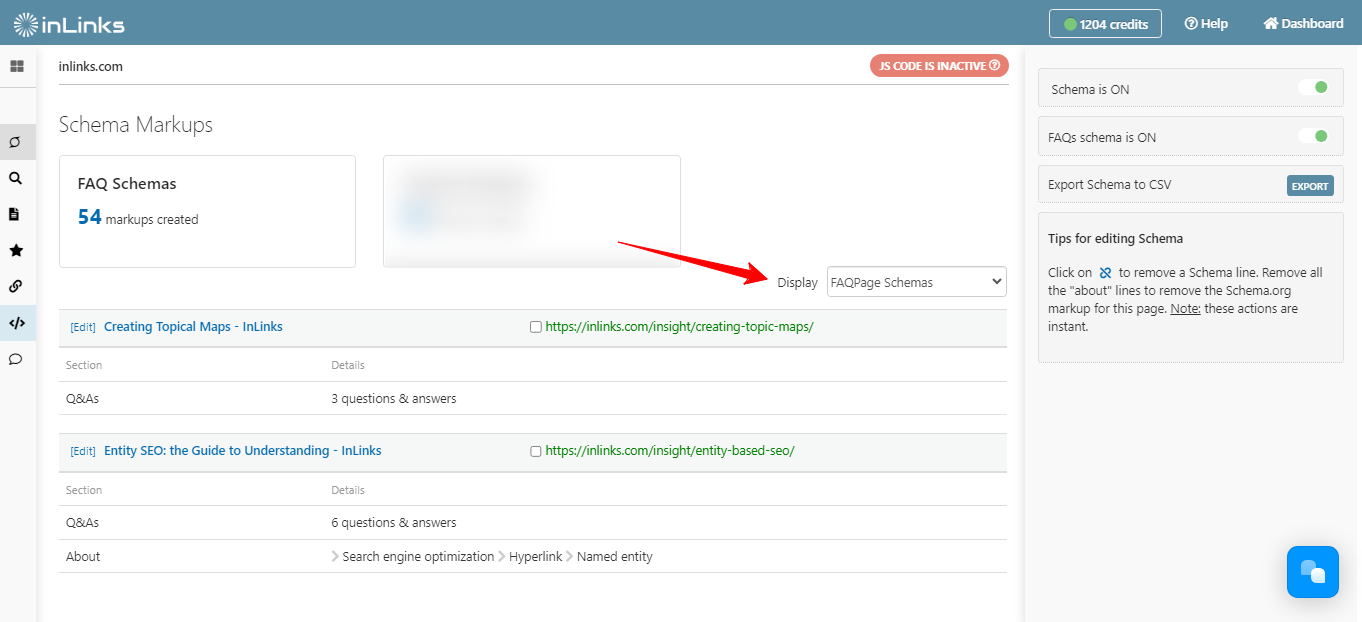Check the box for entity-based-seo URL
1362x622 pixels.
click(x=536, y=451)
